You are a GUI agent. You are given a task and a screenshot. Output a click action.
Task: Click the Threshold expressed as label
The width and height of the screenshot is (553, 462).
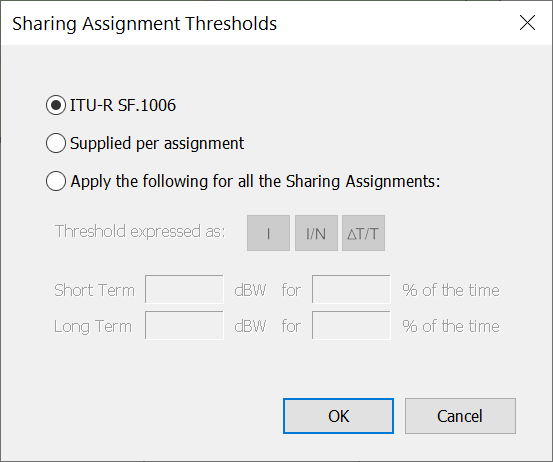[x=140, y=232]
